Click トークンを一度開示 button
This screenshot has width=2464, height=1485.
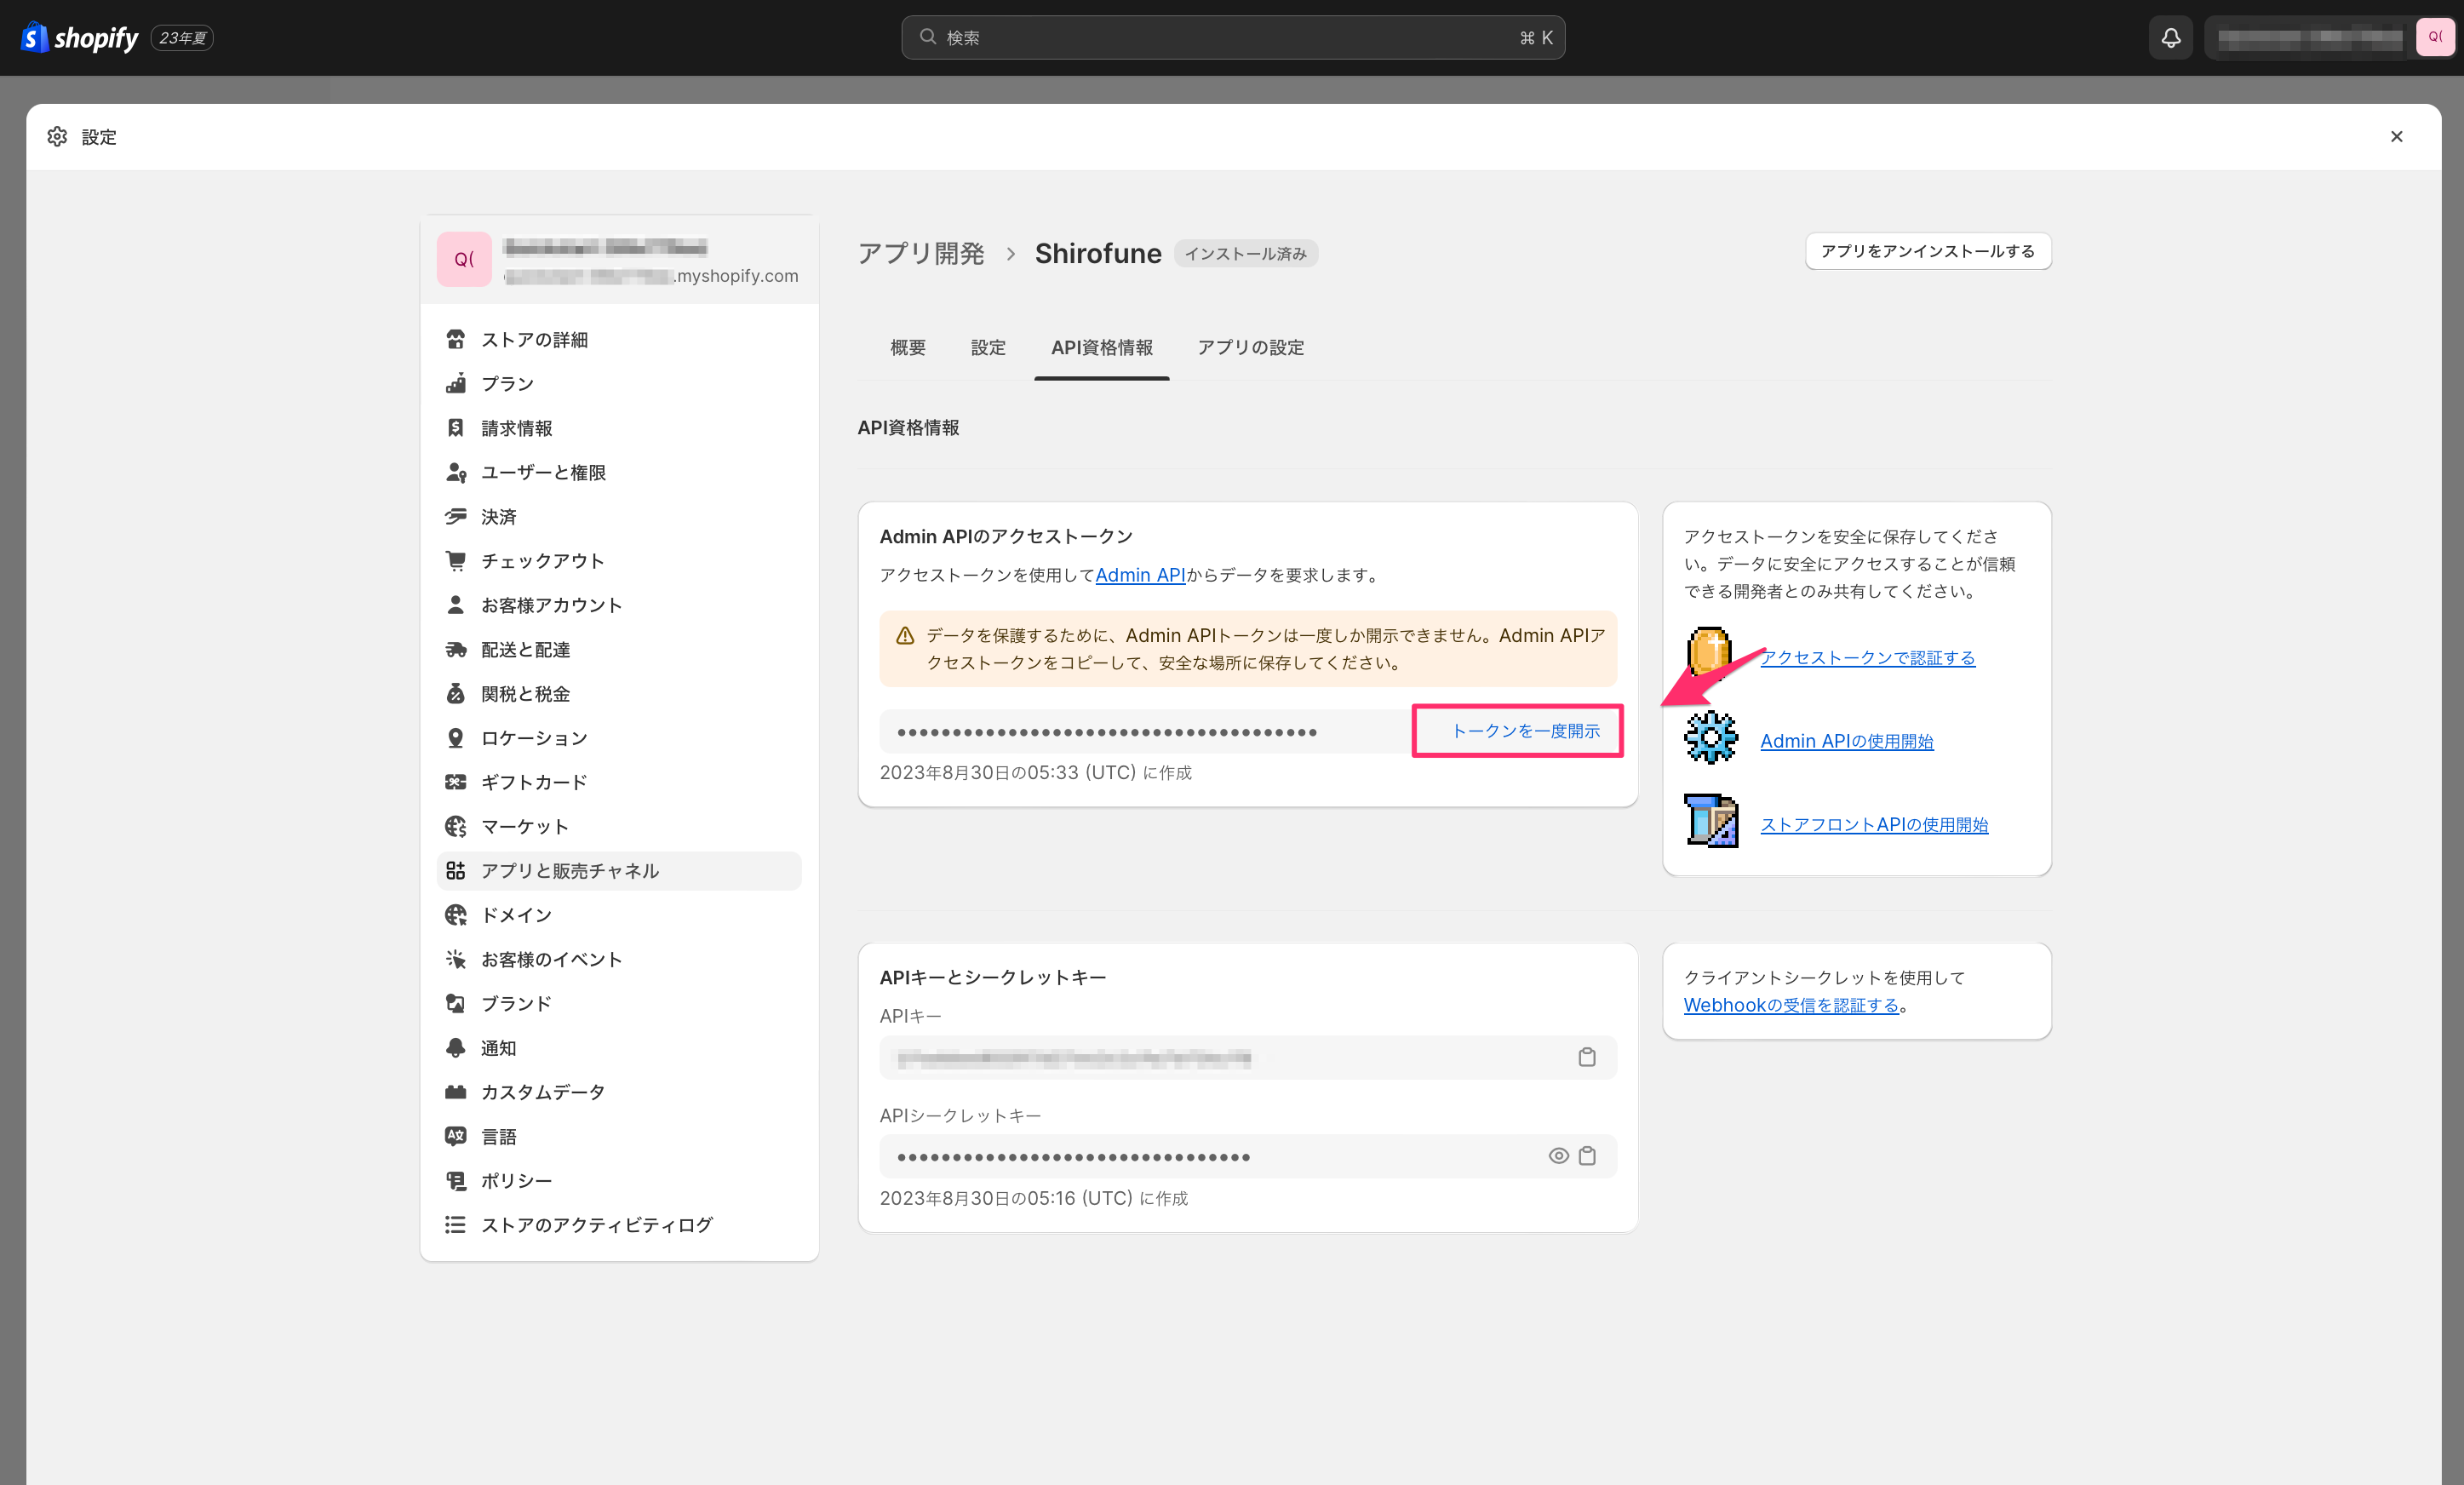coord(1525,731)
